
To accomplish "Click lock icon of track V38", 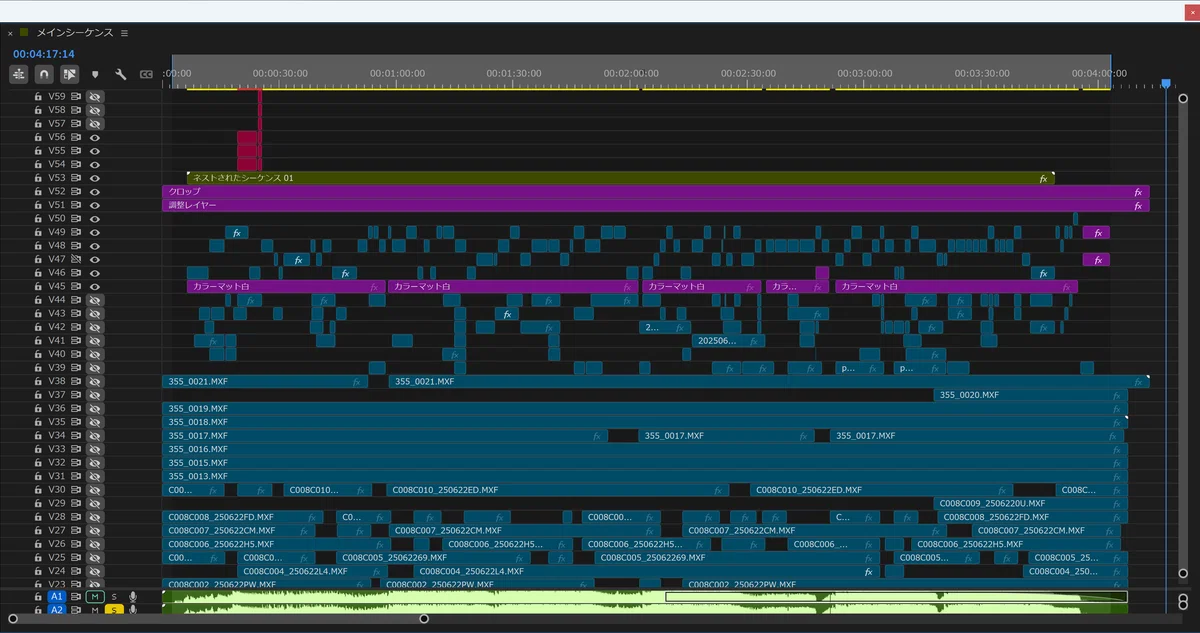I will tap(38, 381).
